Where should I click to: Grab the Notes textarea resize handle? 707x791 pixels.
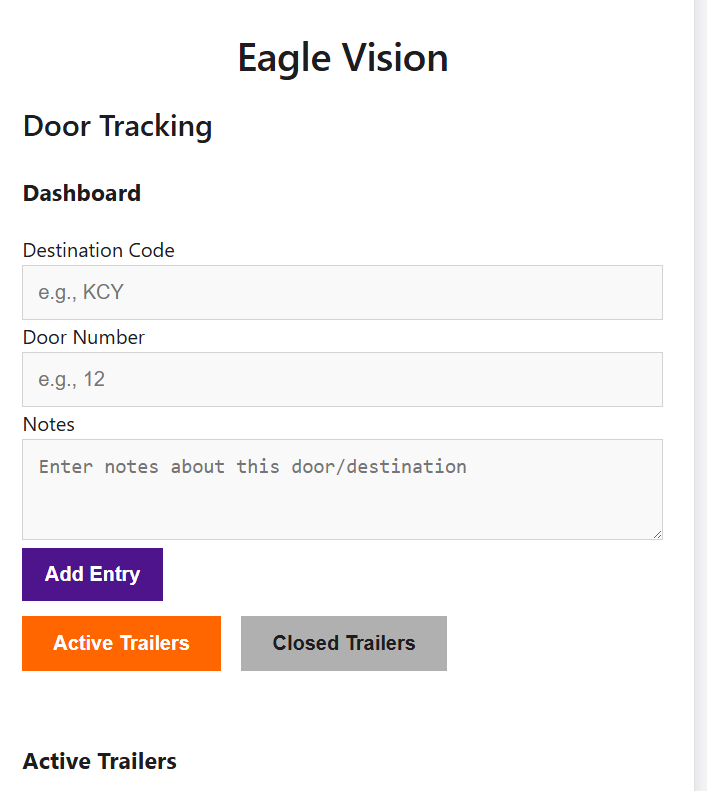click(657, 534)
